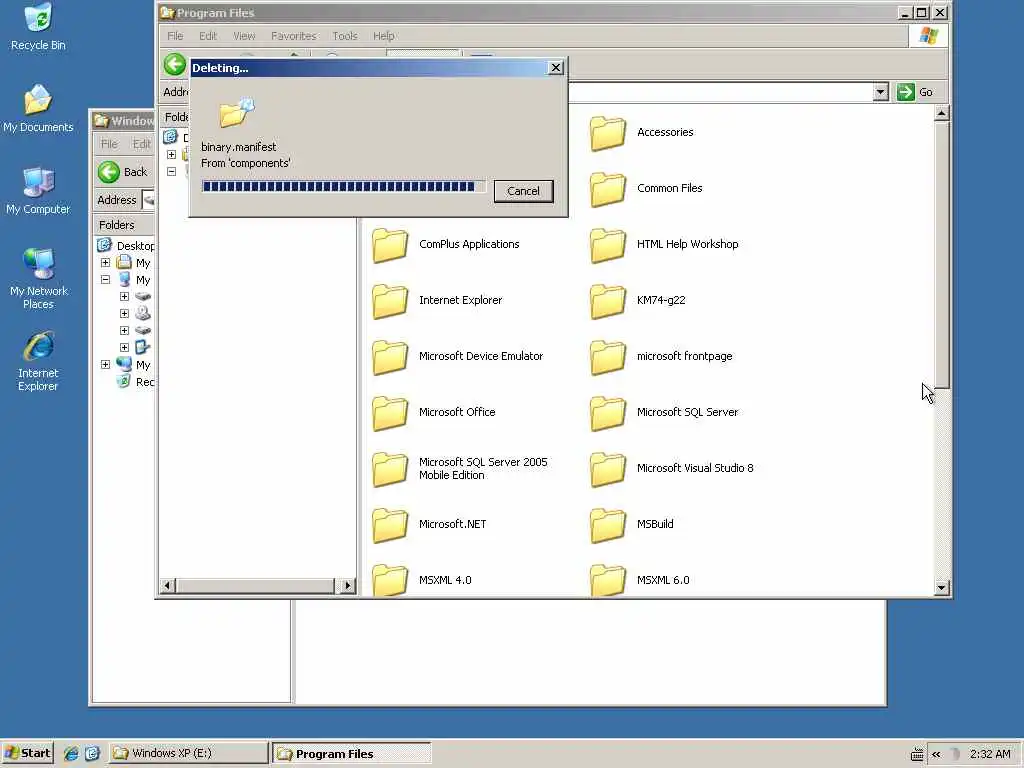The height and width of the screenshot is (768, 1024).
Task: Switch to Windows XP (E:) taskbar button
Action: click(x=188, y=753)
